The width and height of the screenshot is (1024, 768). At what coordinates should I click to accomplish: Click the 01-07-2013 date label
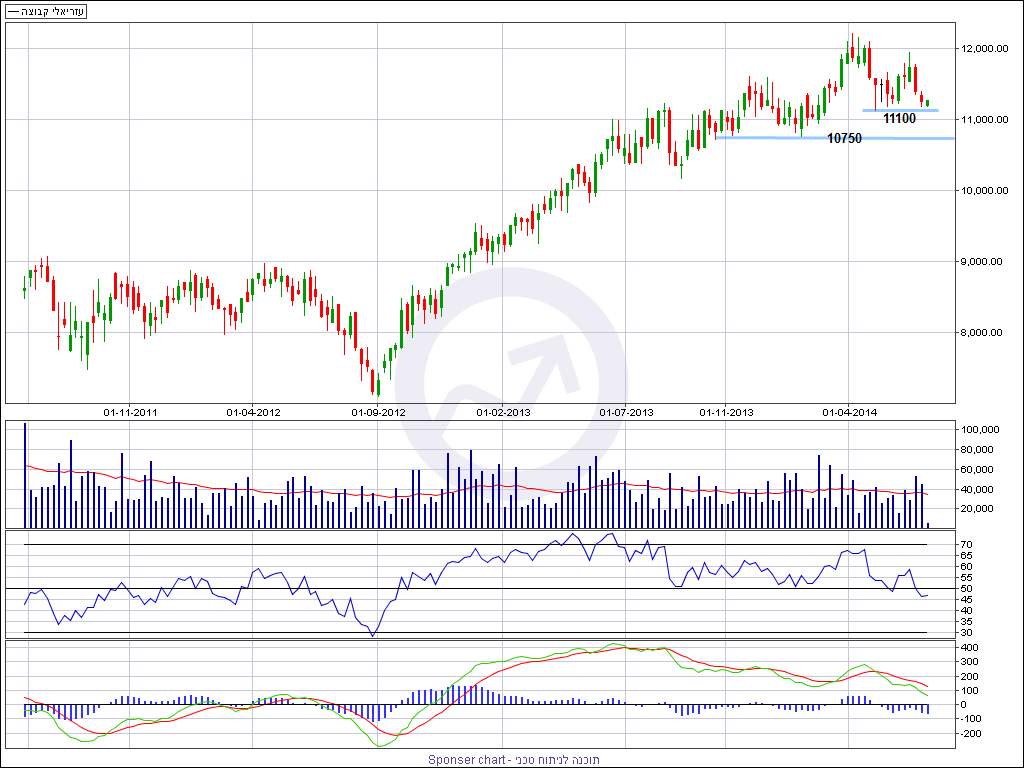[626, 413]
